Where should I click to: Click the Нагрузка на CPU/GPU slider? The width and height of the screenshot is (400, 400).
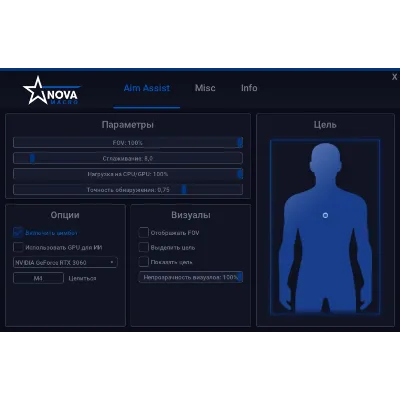pos(128,174)
